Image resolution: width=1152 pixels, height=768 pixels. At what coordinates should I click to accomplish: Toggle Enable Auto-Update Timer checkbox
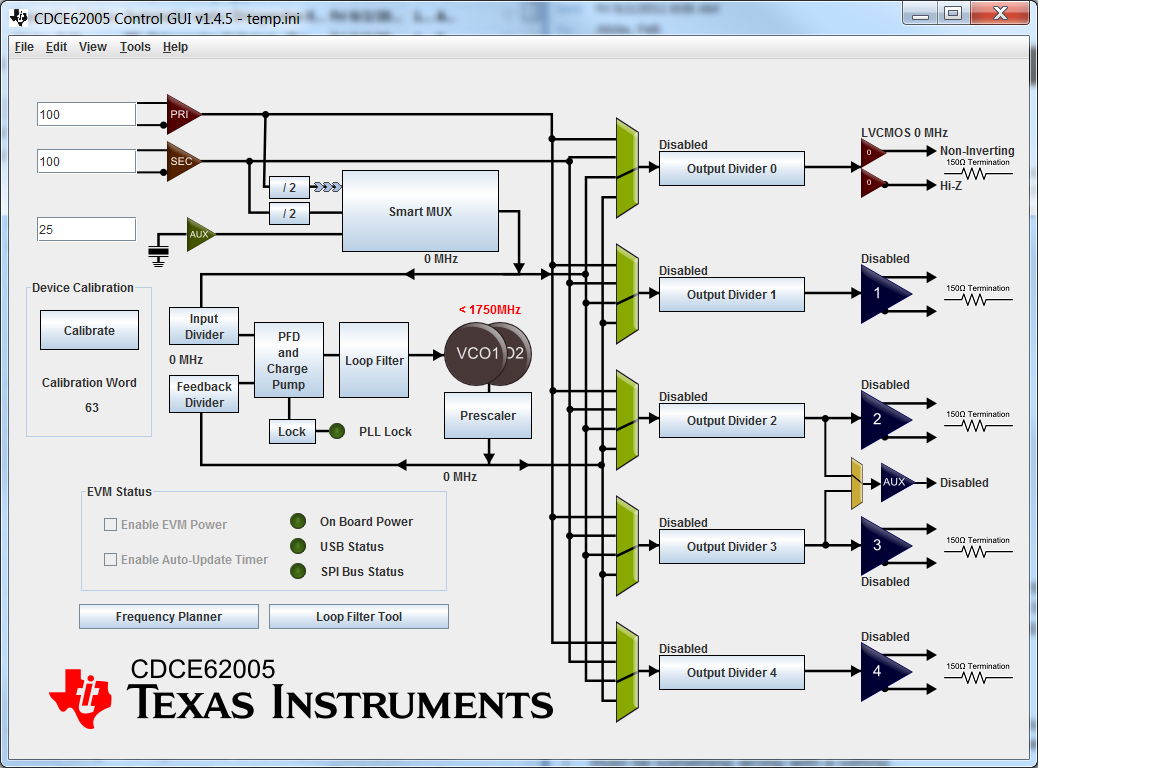[x=110, y=559]
